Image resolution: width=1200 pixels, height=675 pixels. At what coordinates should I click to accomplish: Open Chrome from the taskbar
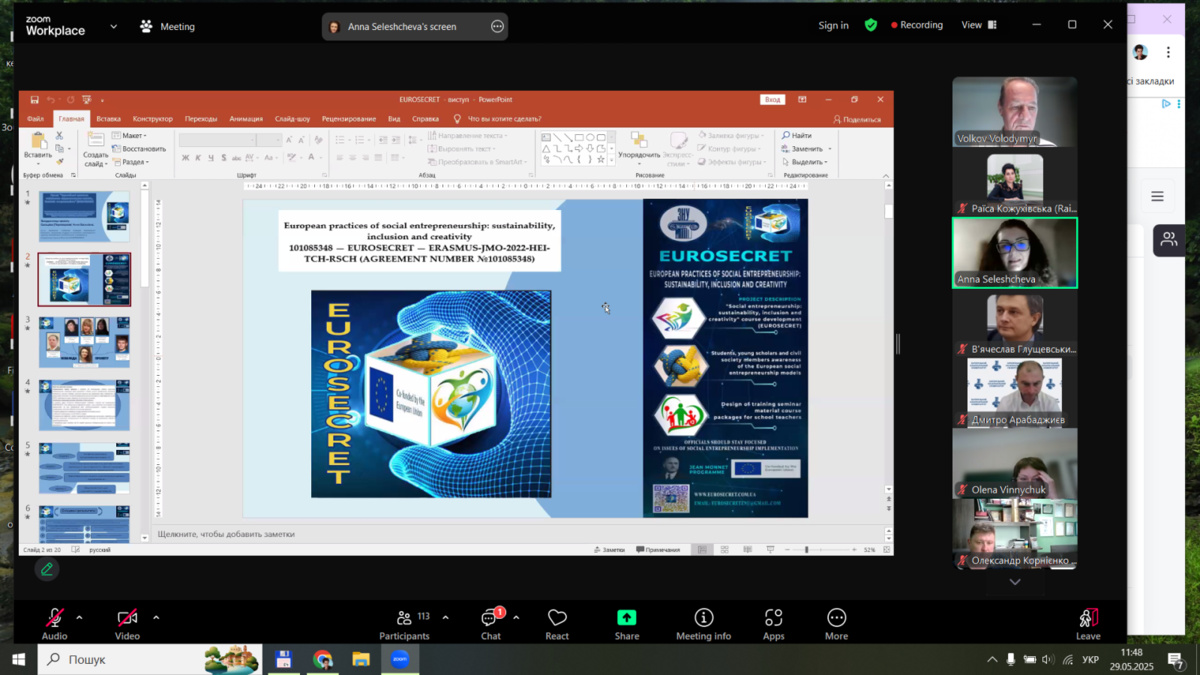click(x=322, y=660)
